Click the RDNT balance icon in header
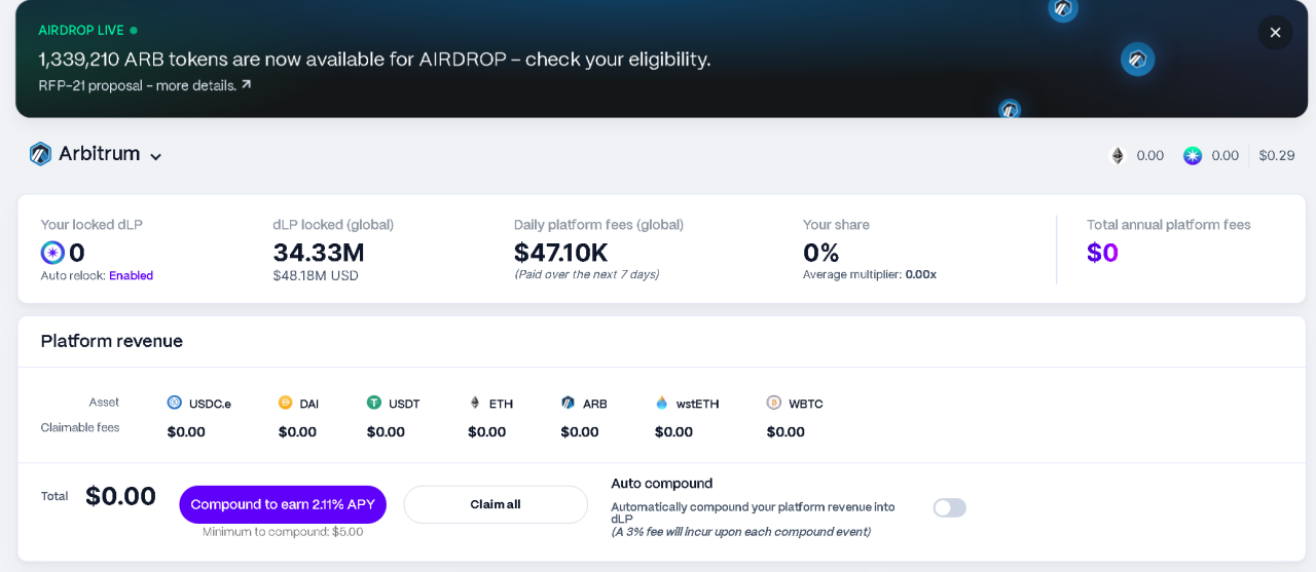The image size is (1316, 572). point(1192,156)
